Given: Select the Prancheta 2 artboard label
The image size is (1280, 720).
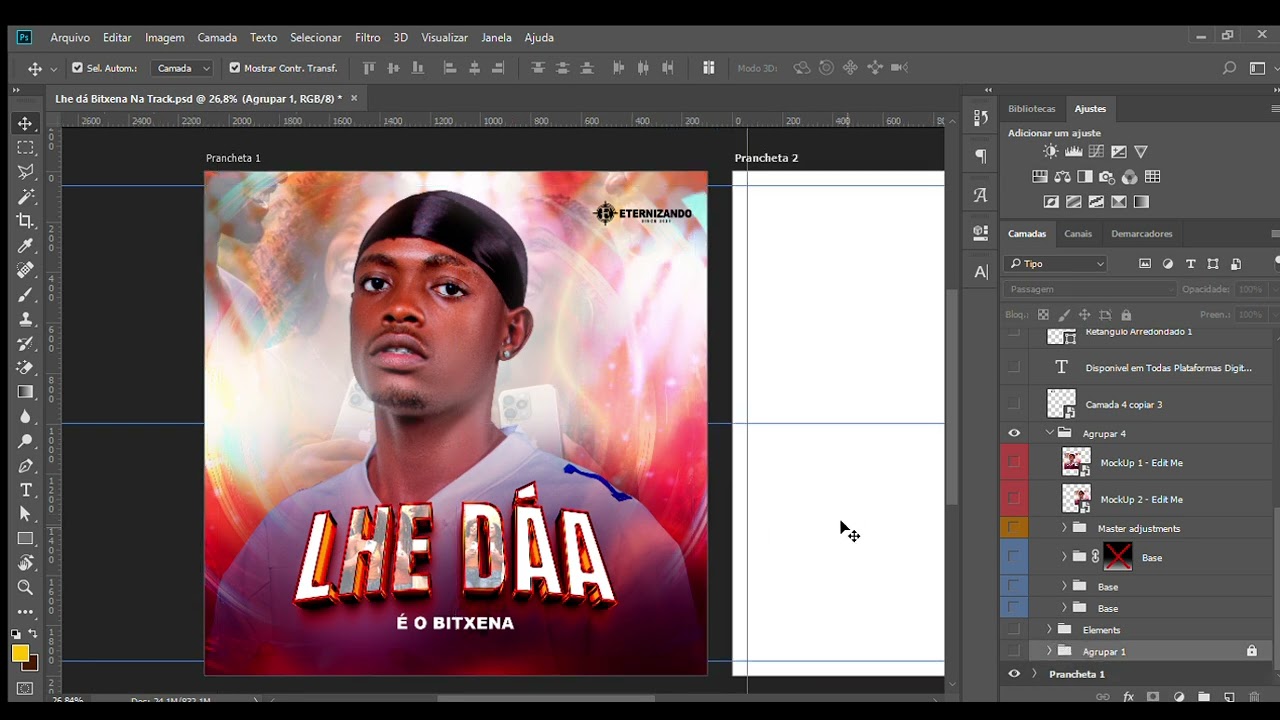Looking at the screenshot, I should (x=766, y=158).
